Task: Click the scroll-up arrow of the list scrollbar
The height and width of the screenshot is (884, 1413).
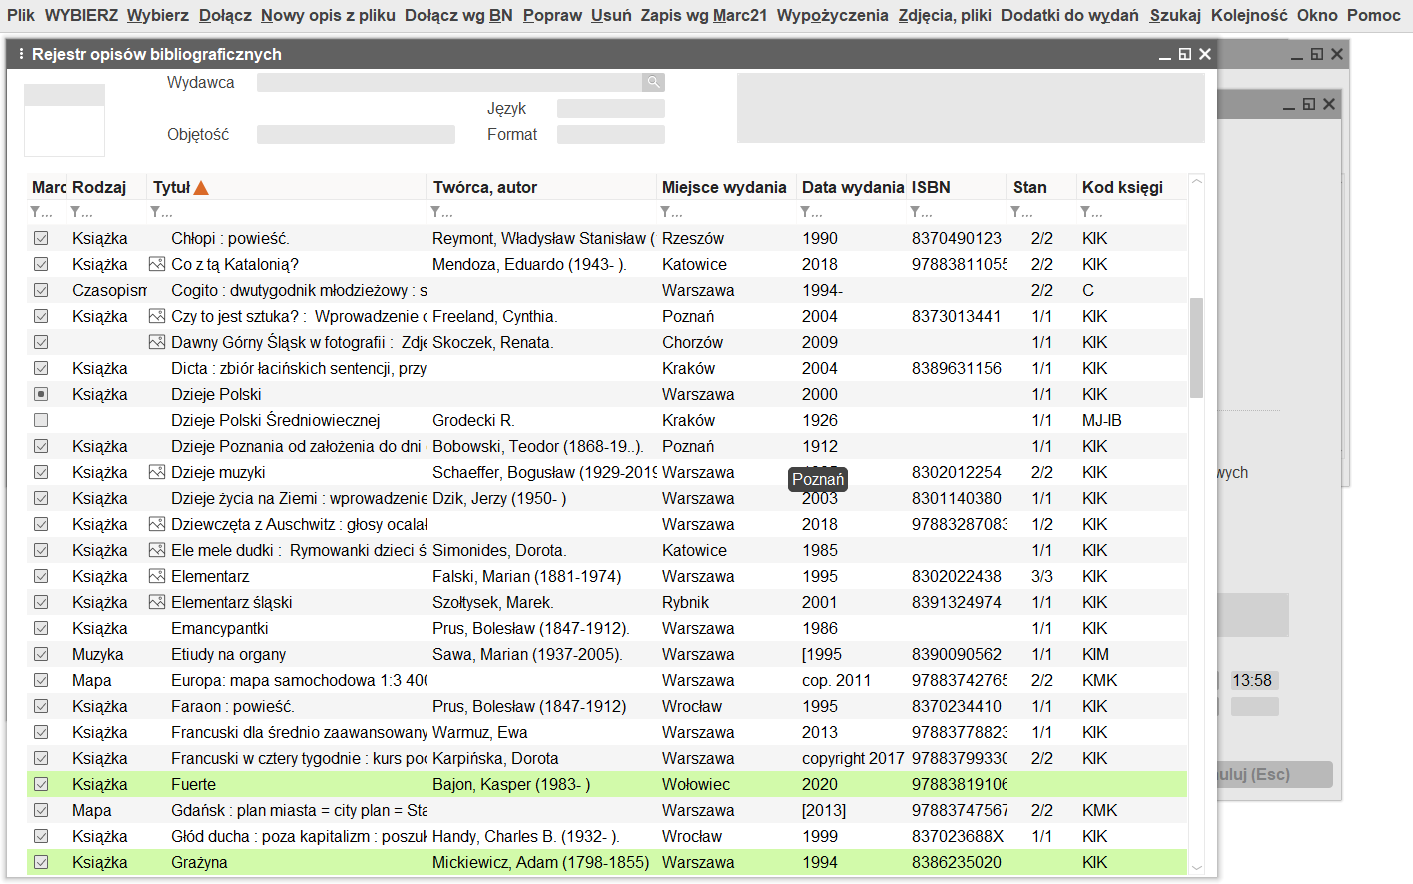Action: [x=1196, y=182]
